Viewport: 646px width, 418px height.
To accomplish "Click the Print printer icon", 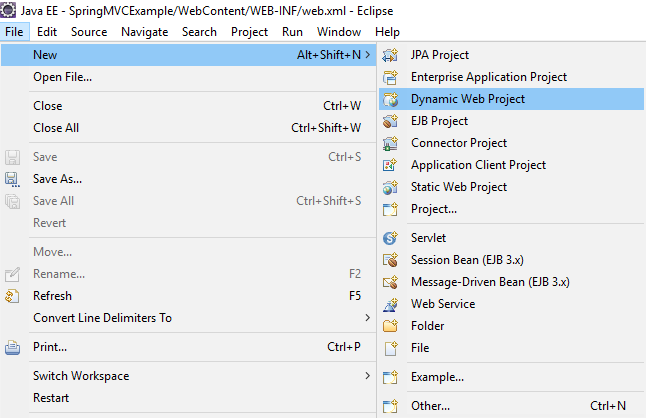I will coord(12,347).
